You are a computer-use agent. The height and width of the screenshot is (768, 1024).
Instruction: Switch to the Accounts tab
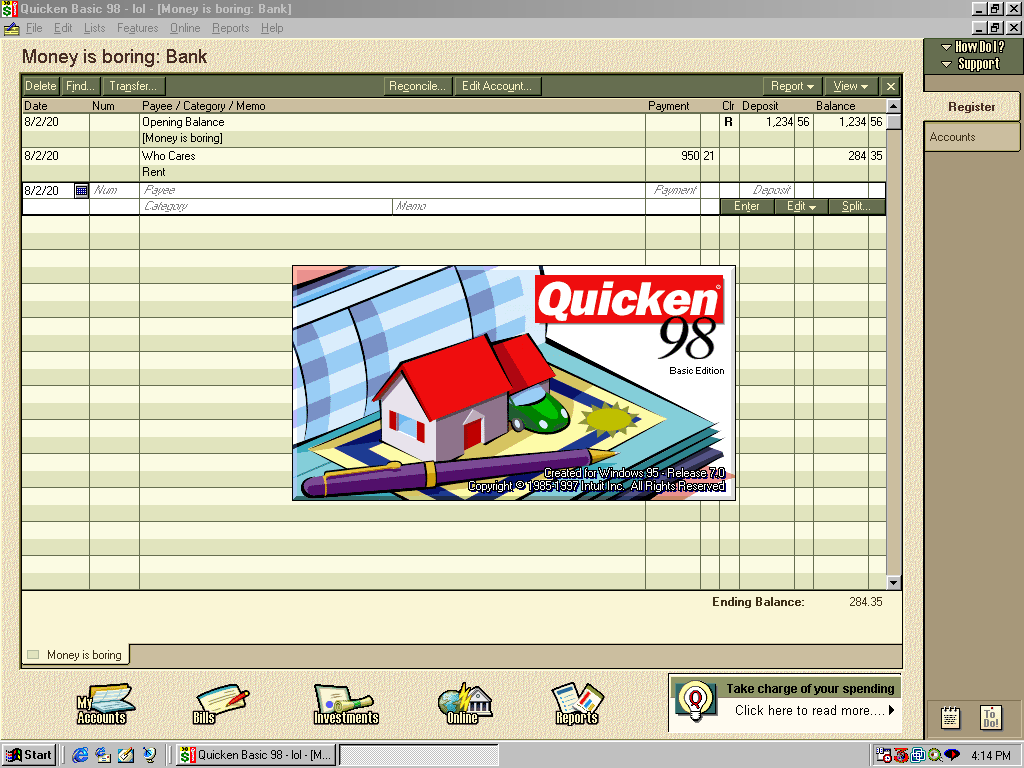pos(971,137)
